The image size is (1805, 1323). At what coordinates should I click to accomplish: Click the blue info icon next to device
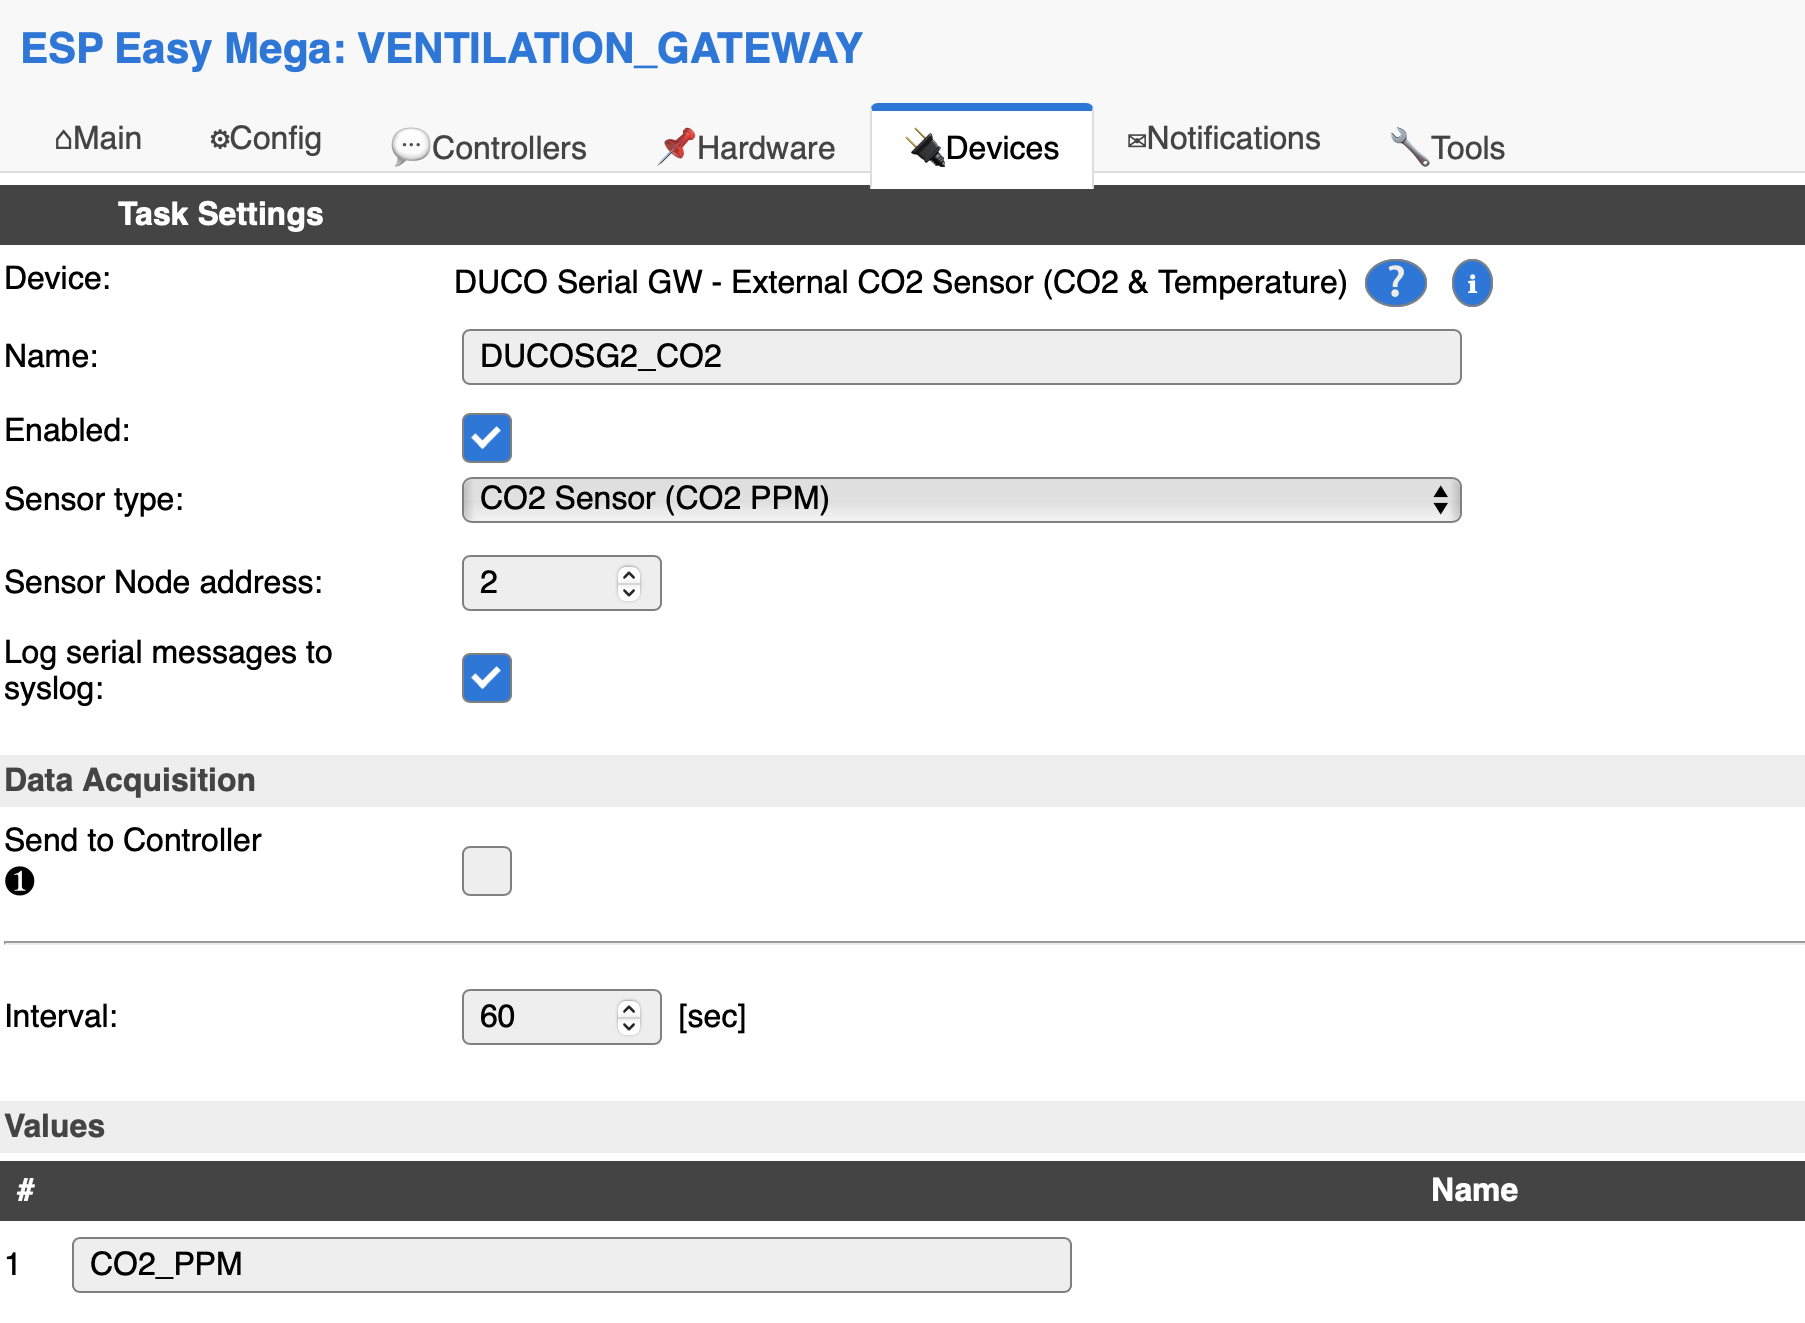(x=1471, y=283)
